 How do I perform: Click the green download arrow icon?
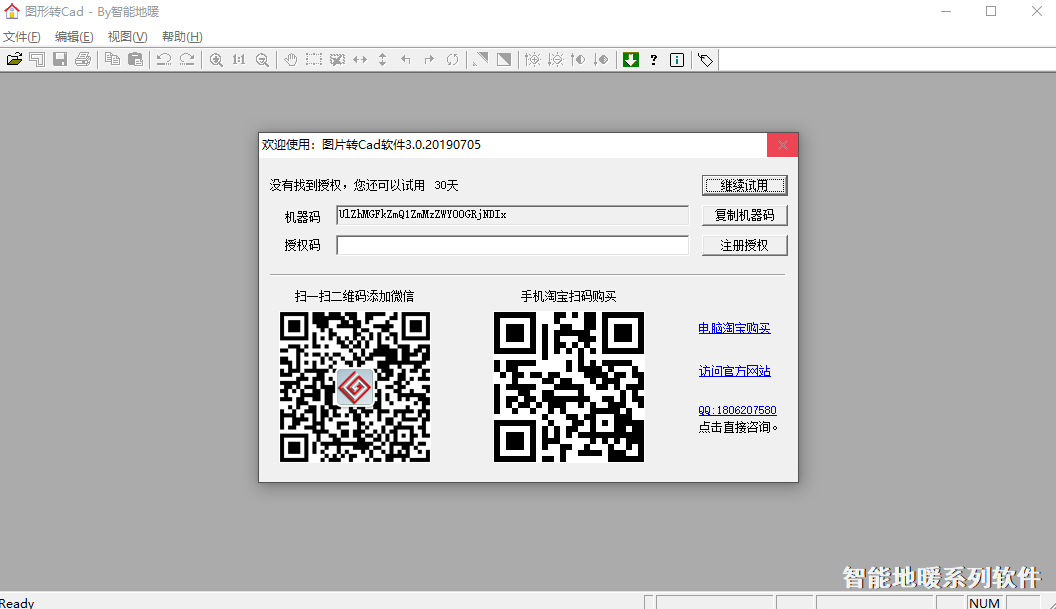(630, 59)
